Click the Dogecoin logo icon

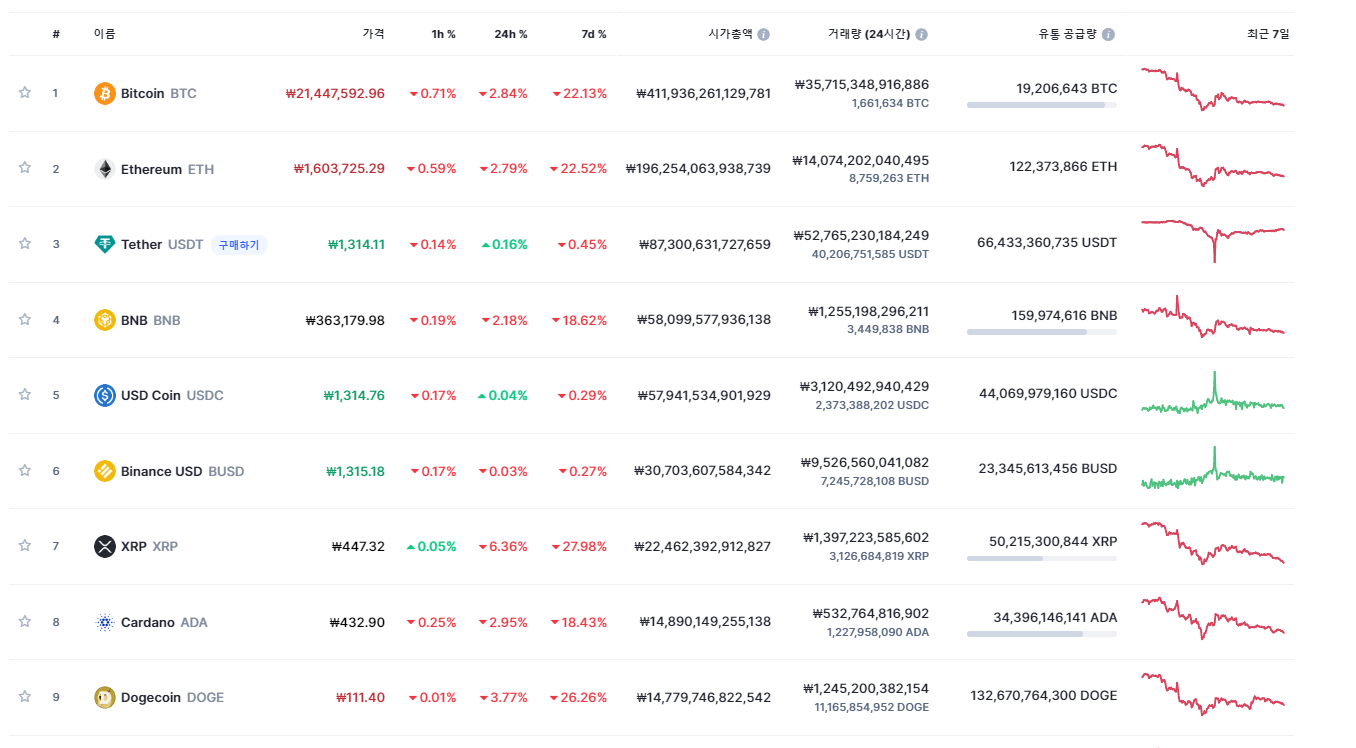pyautogui.click(x=105, y=697)
